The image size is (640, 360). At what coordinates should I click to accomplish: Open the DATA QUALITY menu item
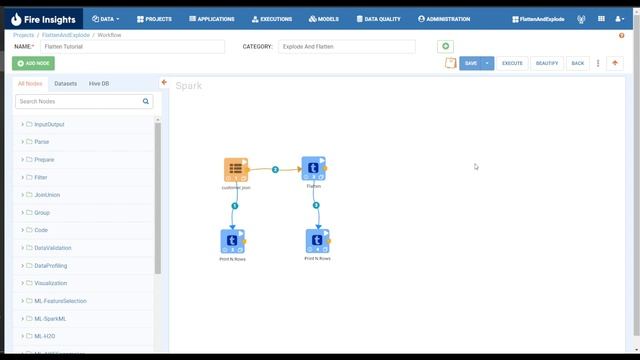pos(378,19)
